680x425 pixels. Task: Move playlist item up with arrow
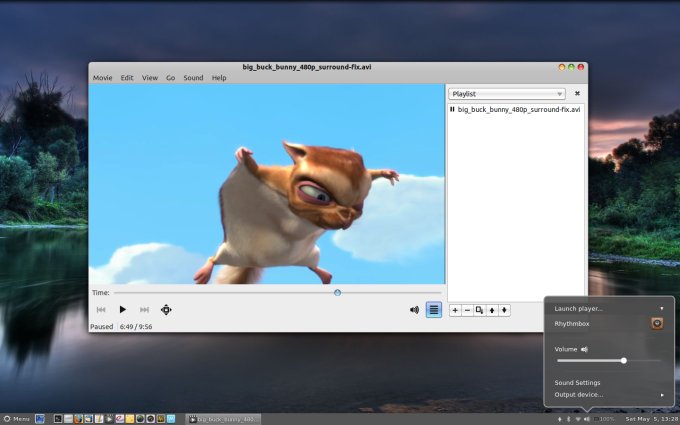(x=492, y=310)
